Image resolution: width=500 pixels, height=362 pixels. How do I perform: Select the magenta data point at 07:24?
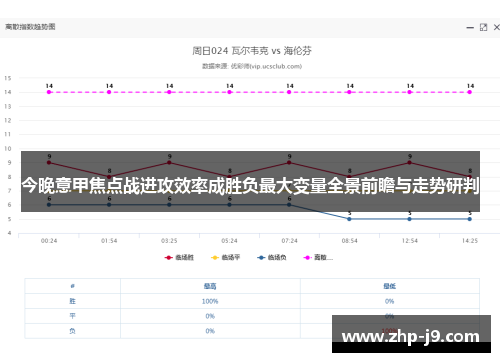(x=289, y=92)
